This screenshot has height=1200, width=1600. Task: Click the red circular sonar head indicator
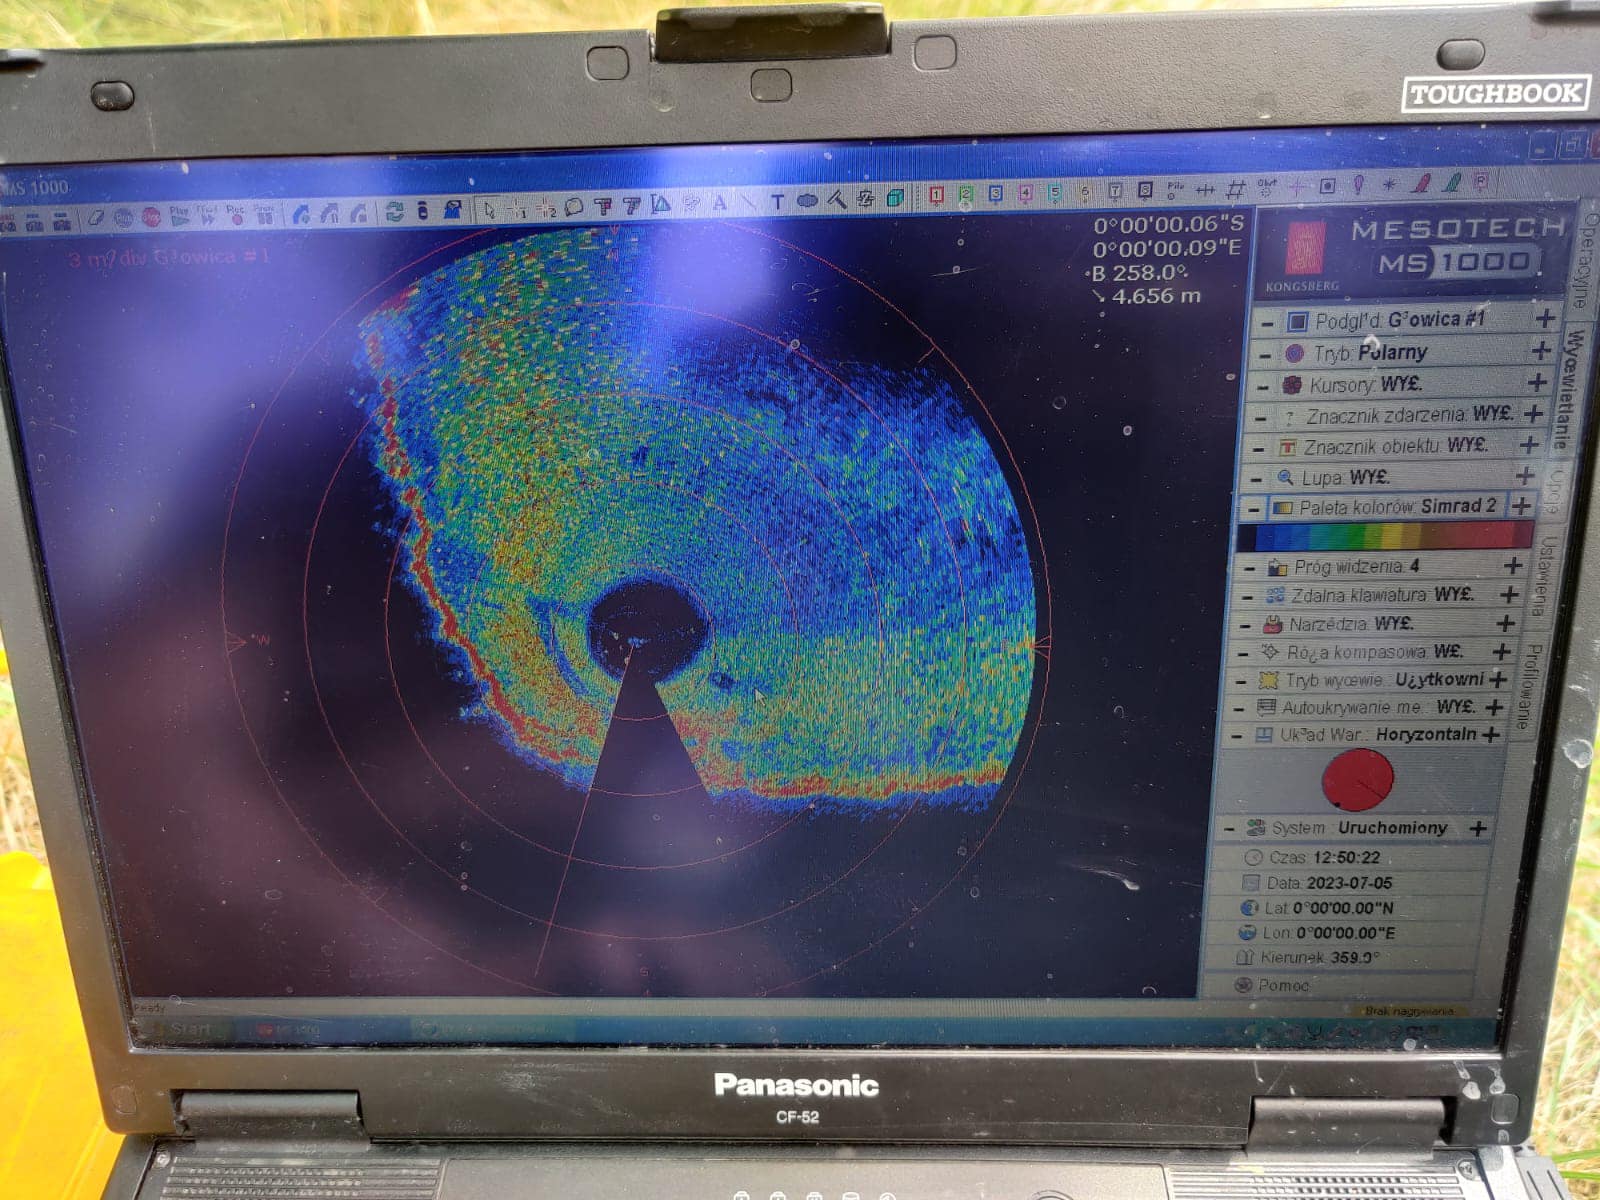pyautogui.click(x=1357, y=779)
